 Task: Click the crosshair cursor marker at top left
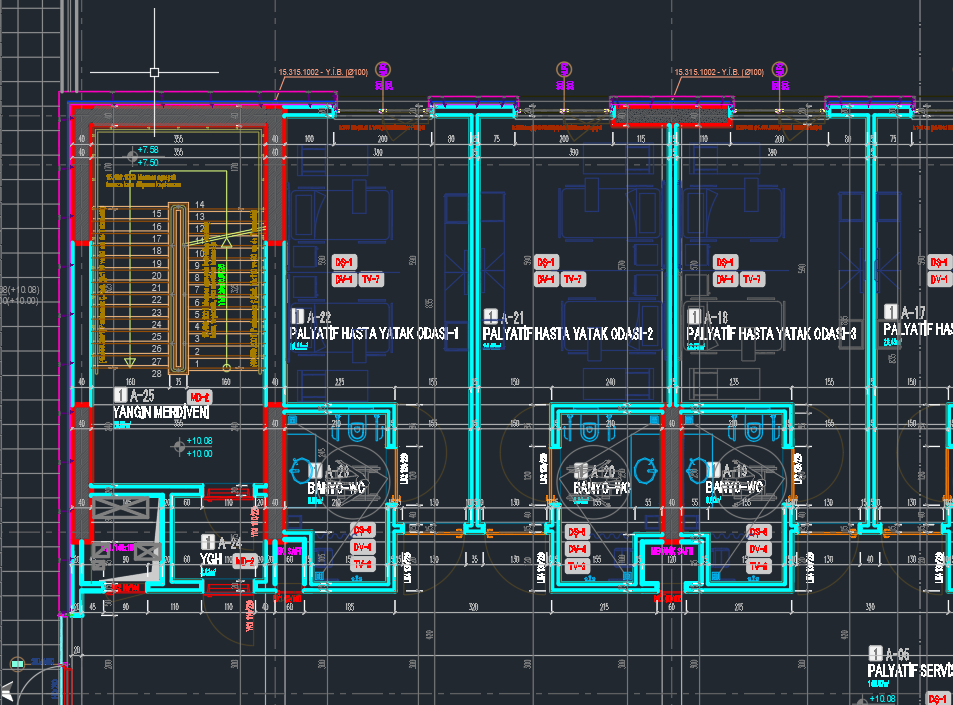(x=153, y=72)
